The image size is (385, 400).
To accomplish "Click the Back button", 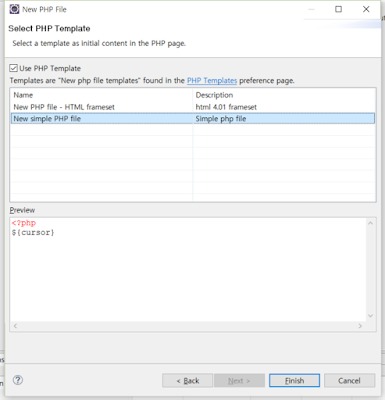I will click(x=187, y=380).
